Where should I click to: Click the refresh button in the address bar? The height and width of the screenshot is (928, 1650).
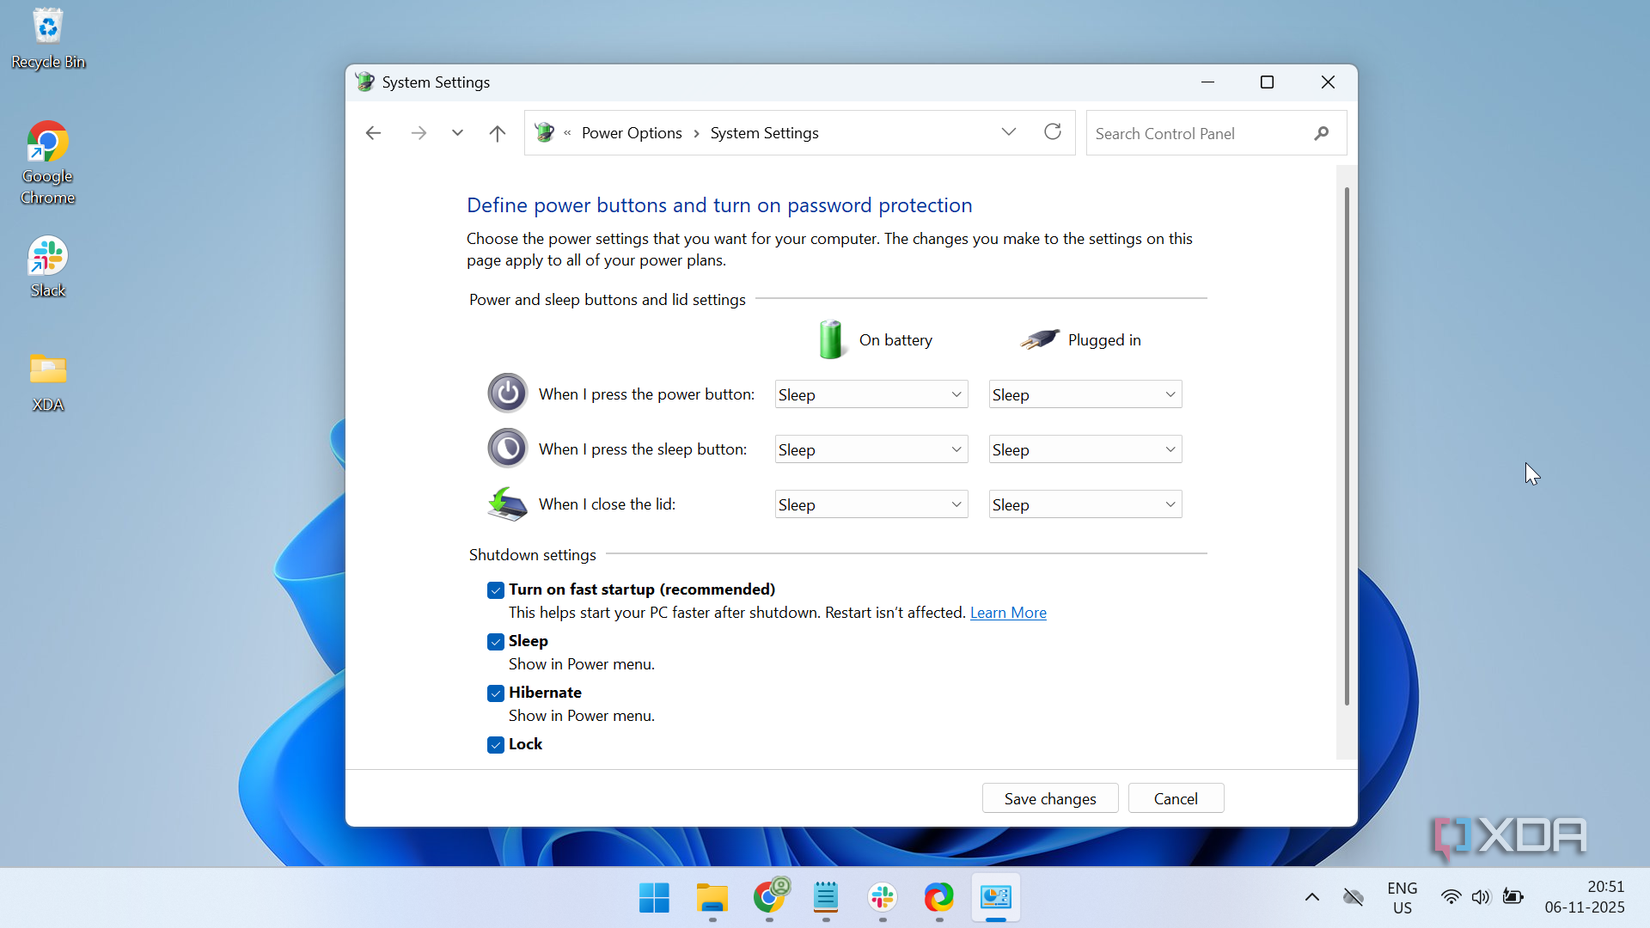click(1052, 132)
